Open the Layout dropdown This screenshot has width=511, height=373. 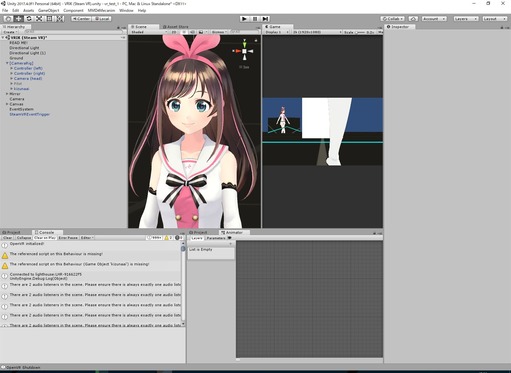(x=495, y=19)
